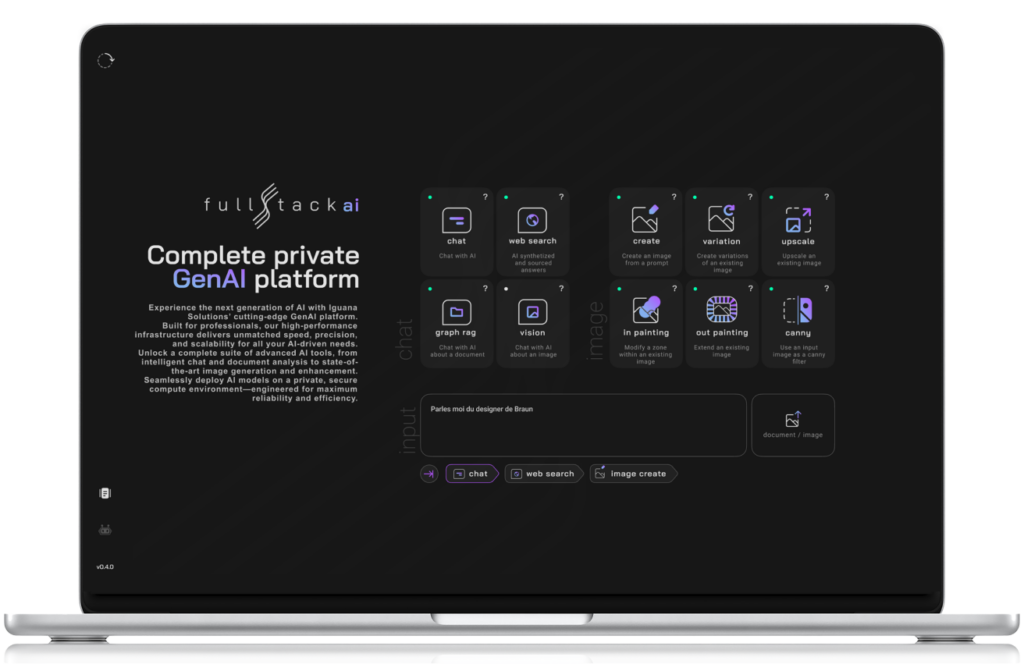Focus the prompt field reading "Parles moi du designer de Braun"
Screen dimensions: 1024x664
coord(583,425)
